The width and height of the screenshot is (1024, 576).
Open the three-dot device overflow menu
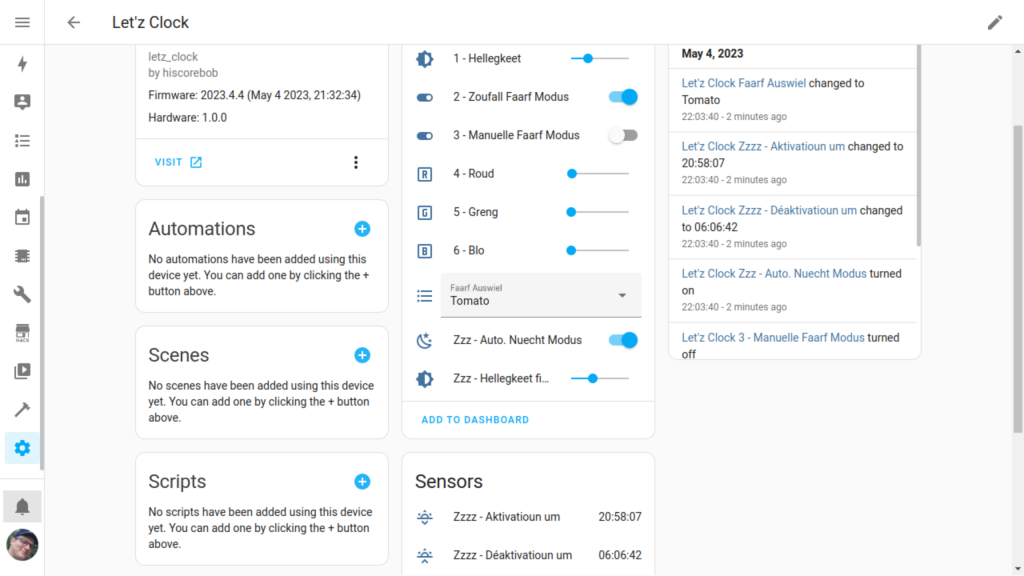[x=355, y=162]
